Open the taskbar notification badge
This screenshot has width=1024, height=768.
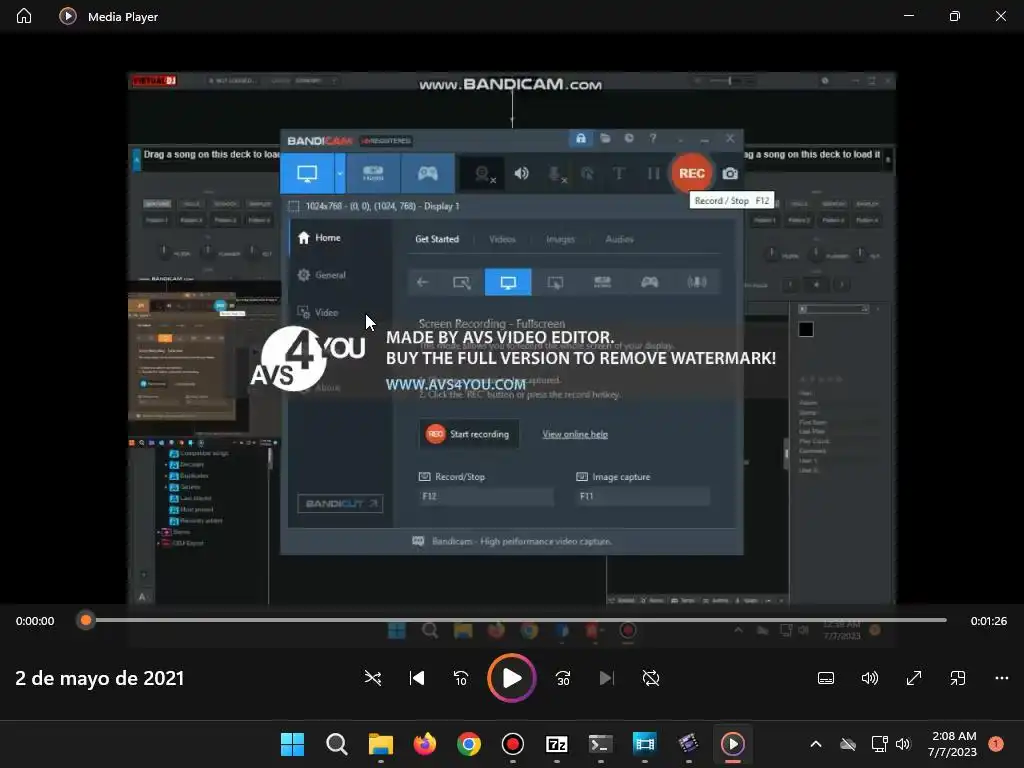pyautogui.click(x=996, y=744)
